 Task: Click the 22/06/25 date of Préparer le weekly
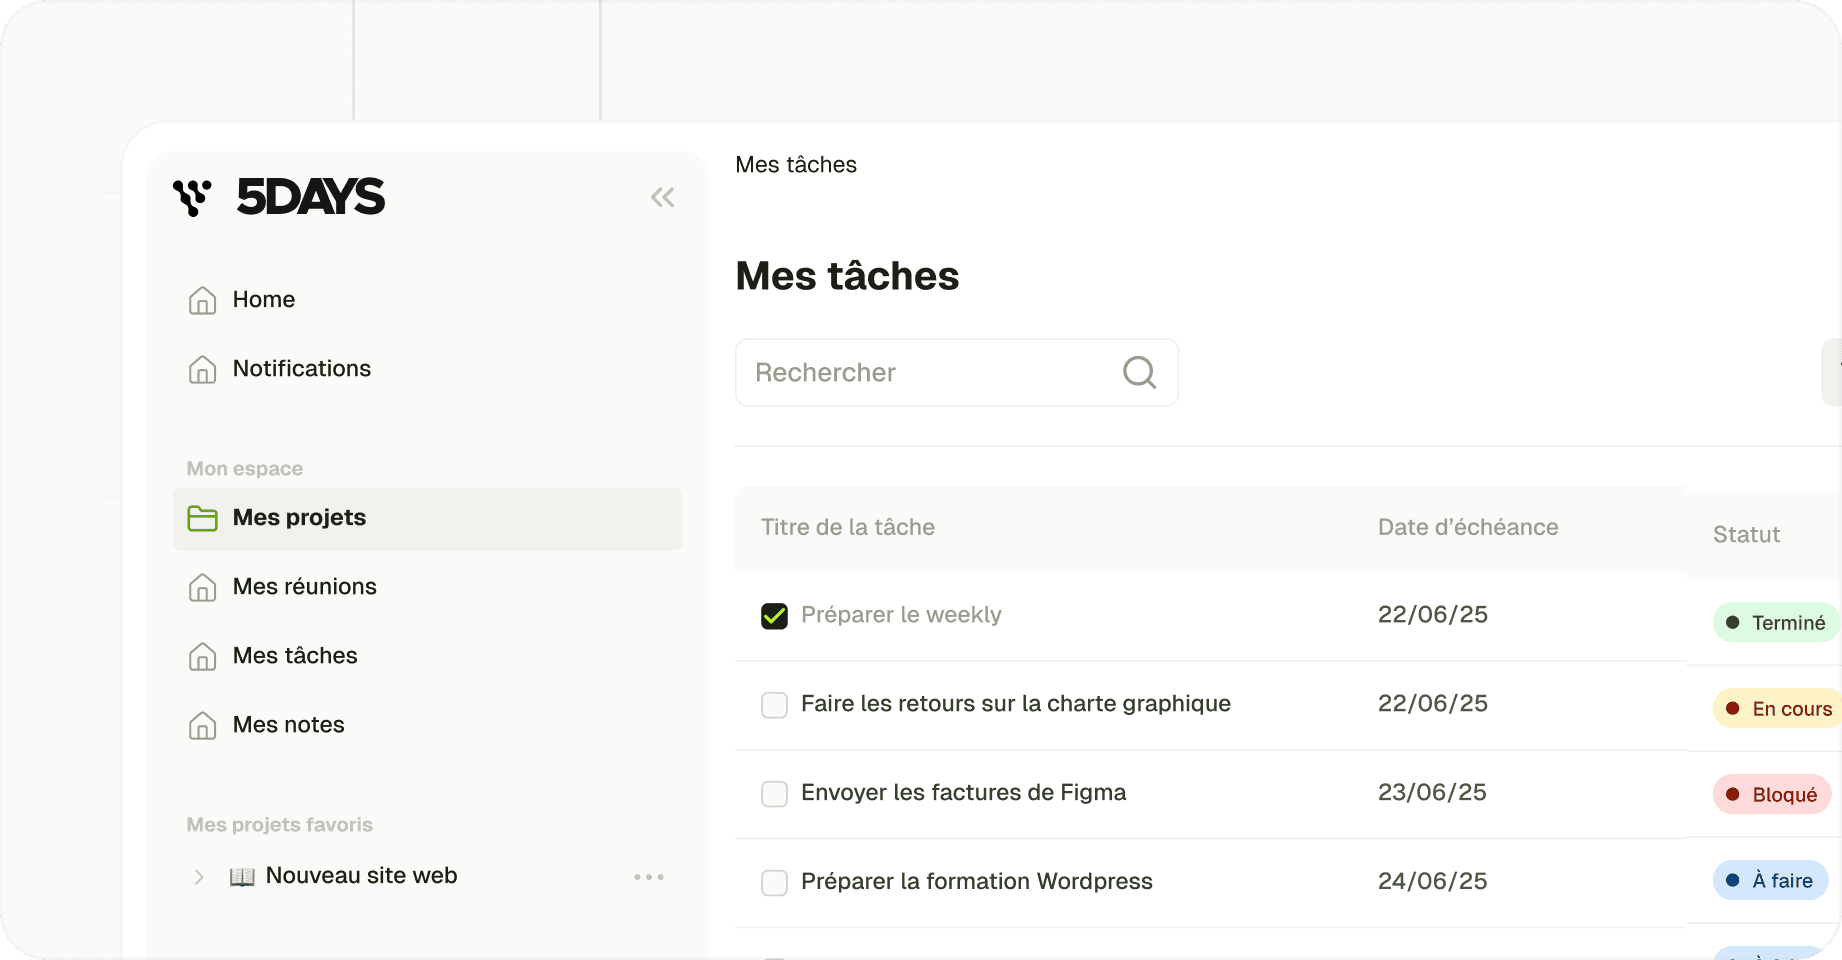(x=1433, y=615)
